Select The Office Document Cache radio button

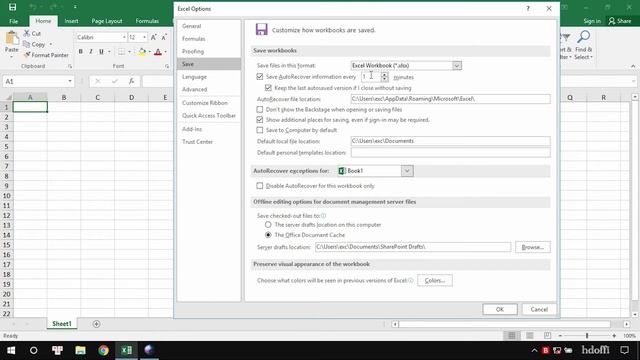268,235
